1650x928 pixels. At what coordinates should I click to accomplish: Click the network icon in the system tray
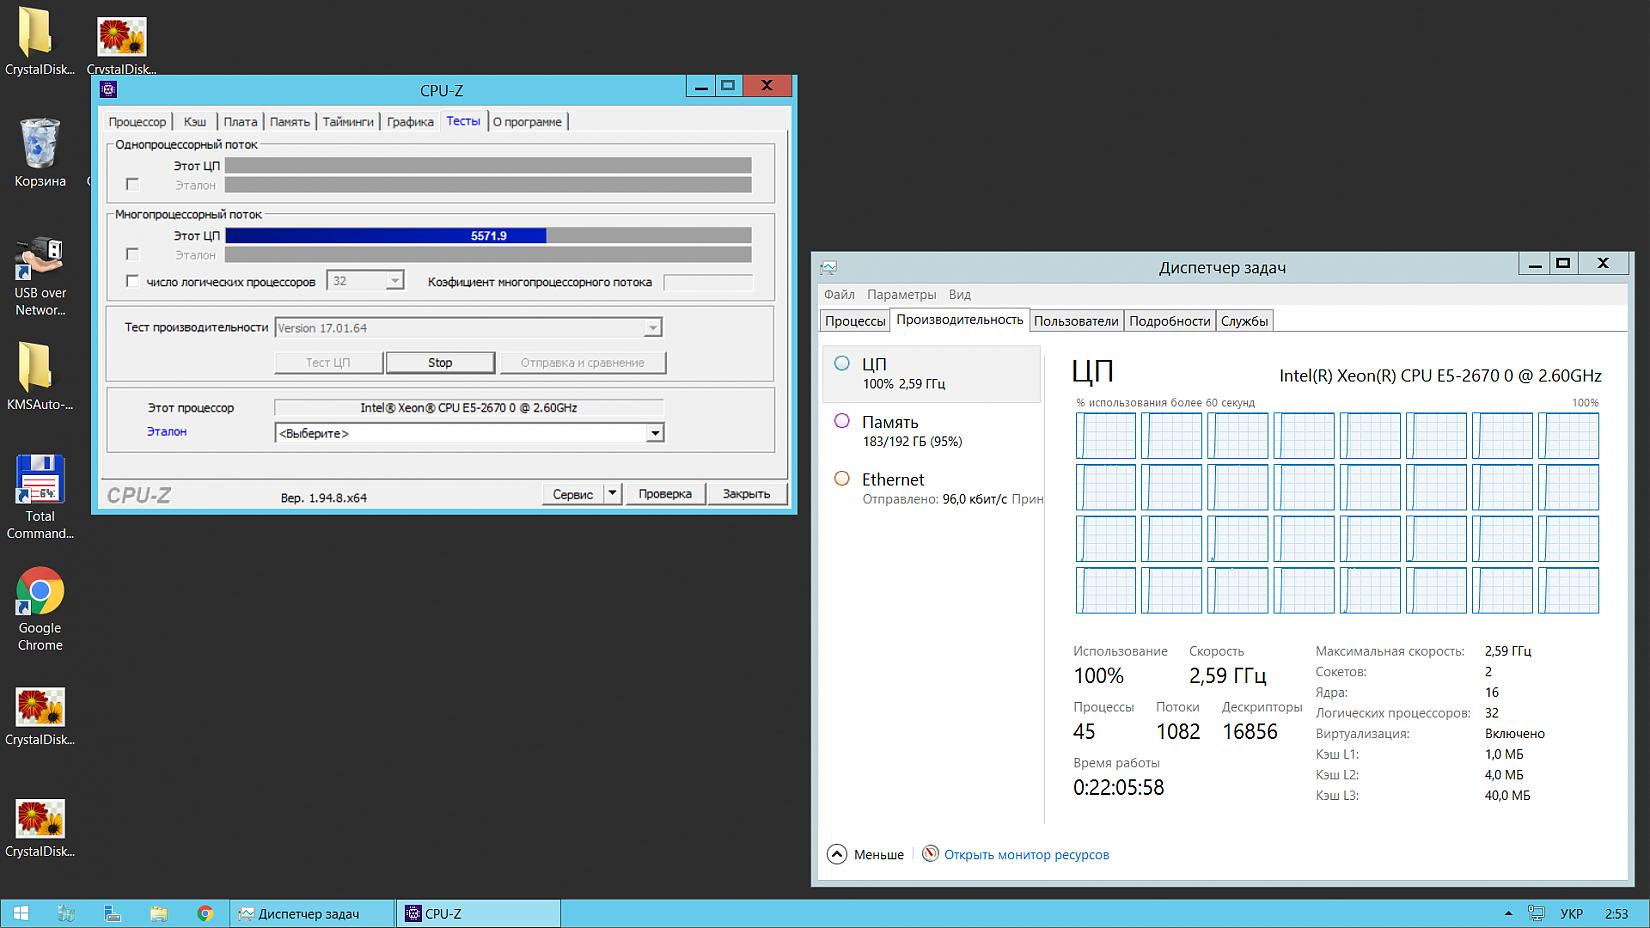1536,913
